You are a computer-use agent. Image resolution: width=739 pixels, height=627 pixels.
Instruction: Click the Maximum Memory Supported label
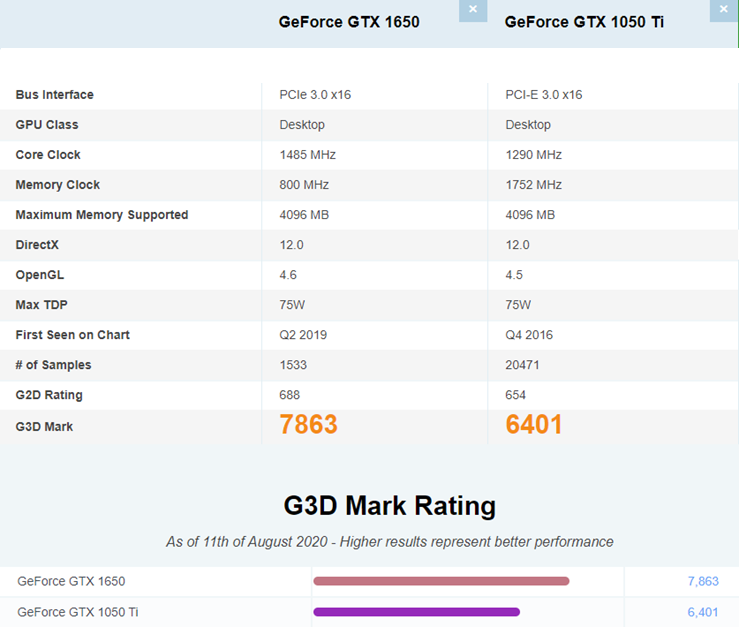point(102,215)
